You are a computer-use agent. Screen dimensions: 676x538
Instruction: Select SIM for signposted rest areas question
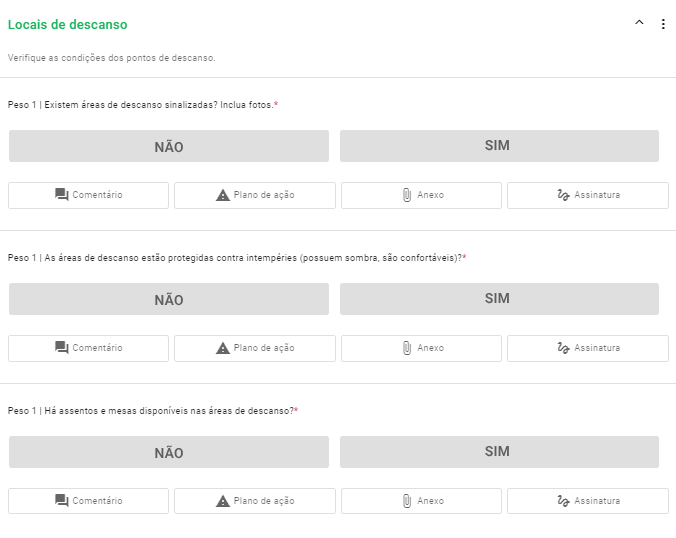(499, 146)
